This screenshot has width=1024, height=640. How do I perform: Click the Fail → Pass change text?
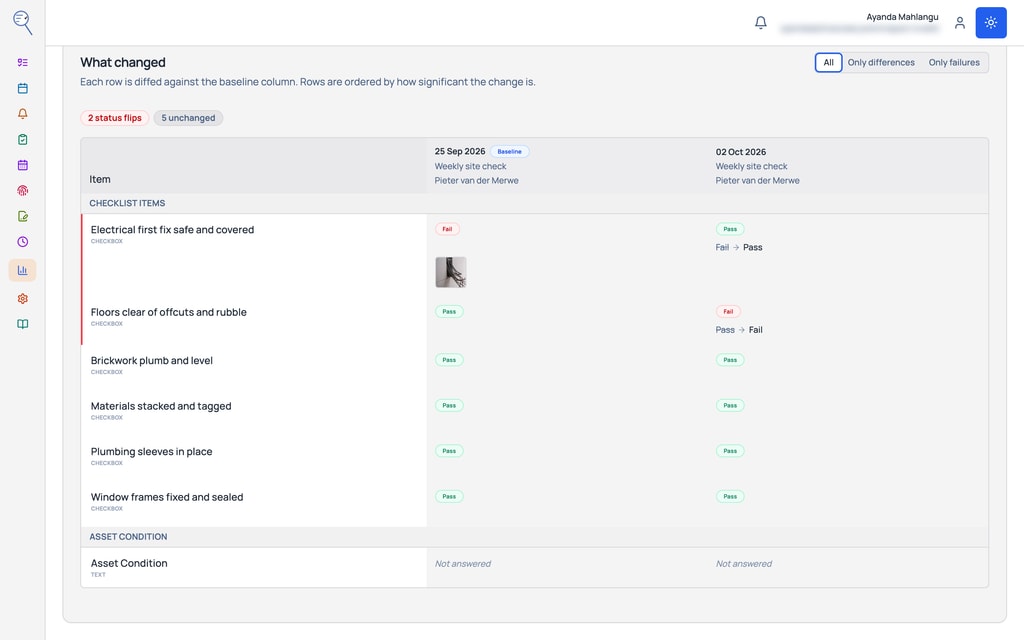click(739, 248)
